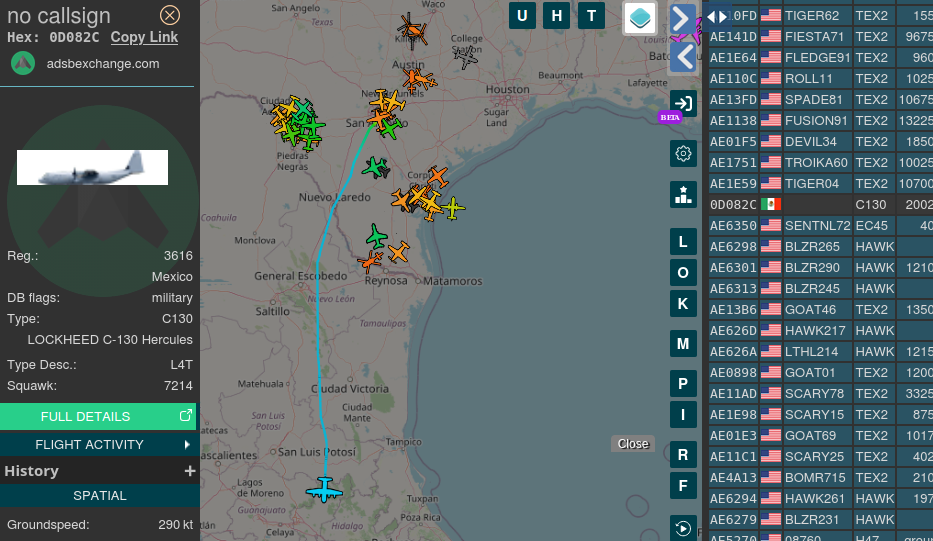The width and height of the screenshot is (933, 541).
Task: Select the SCARY78 table row
Action: tap(821, 393)
